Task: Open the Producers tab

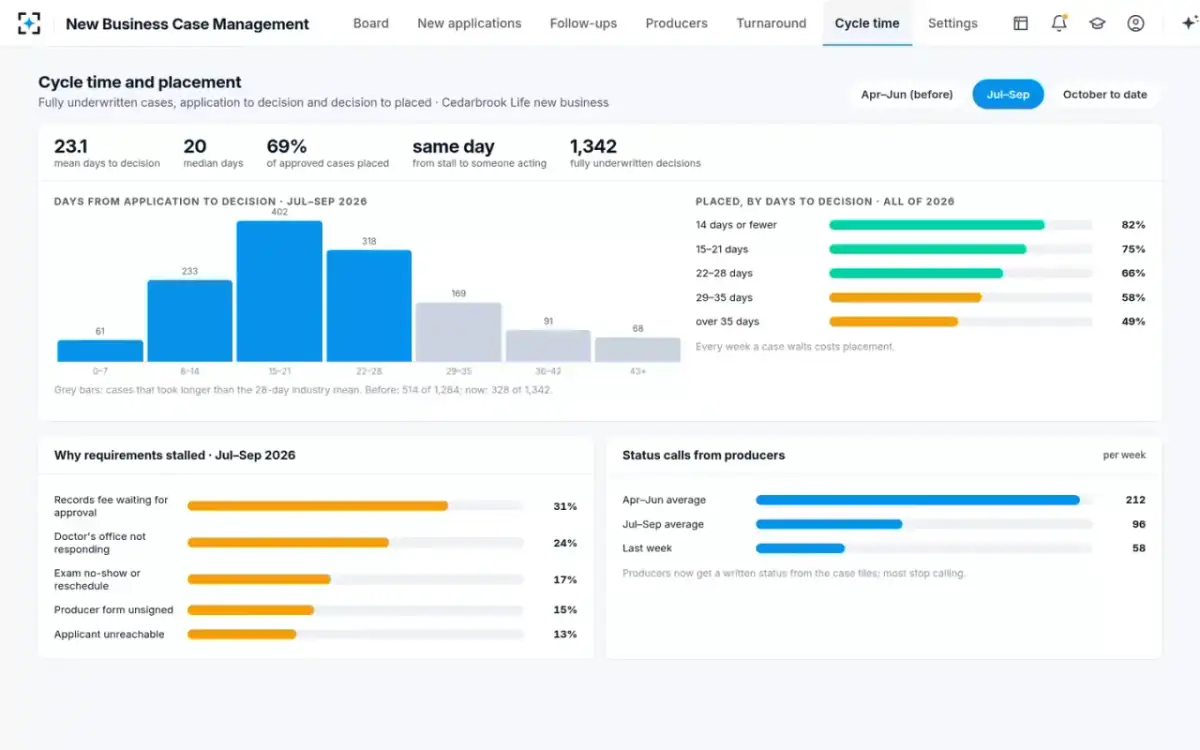Action: pyautogui.click(x=677, y=23)
